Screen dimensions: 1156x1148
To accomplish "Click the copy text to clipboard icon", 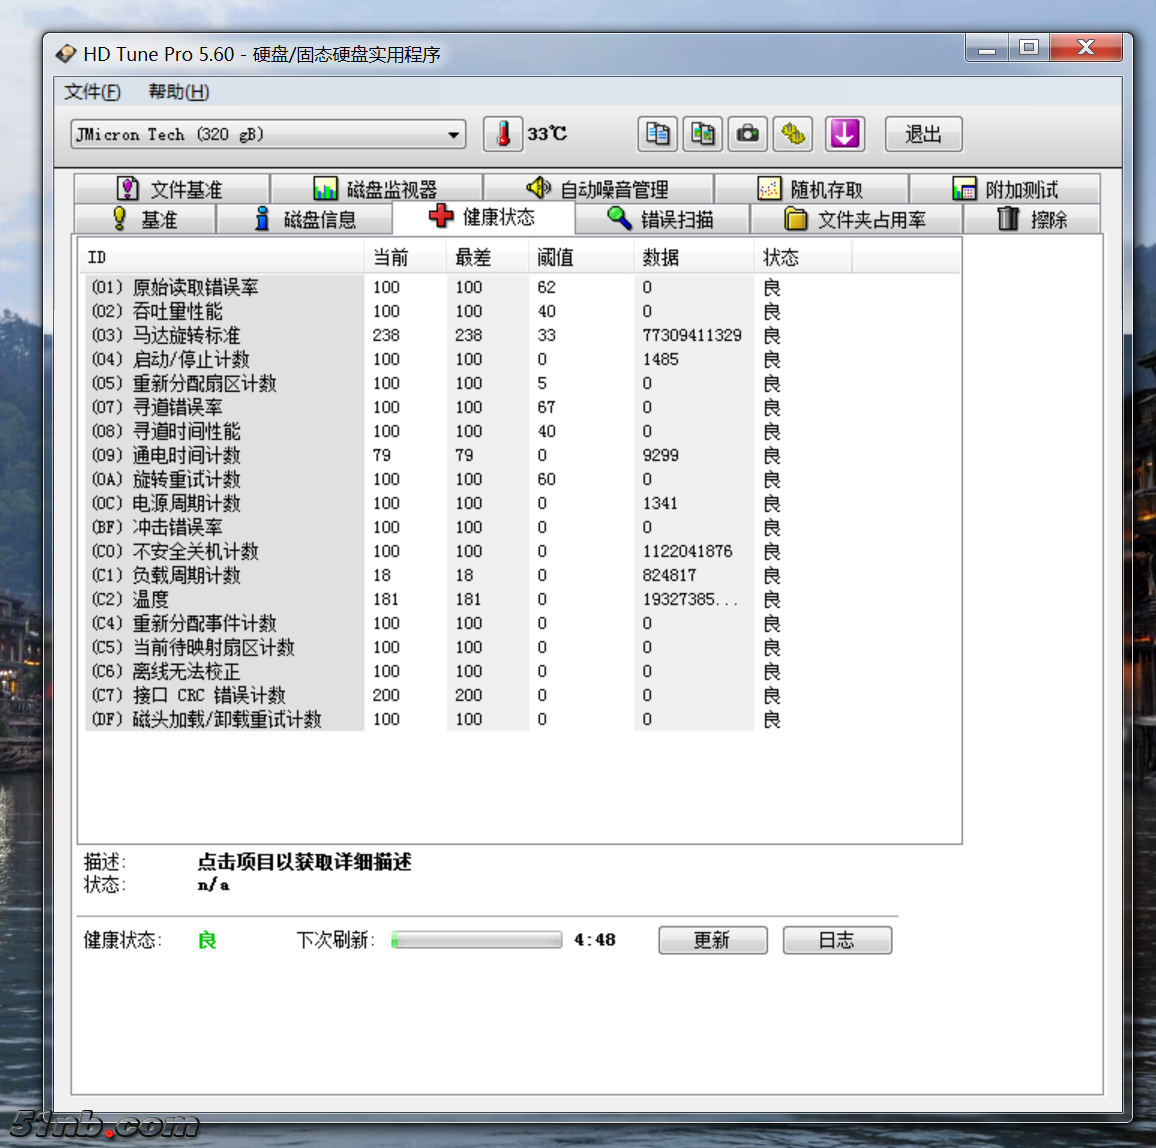I will [657, 134].
